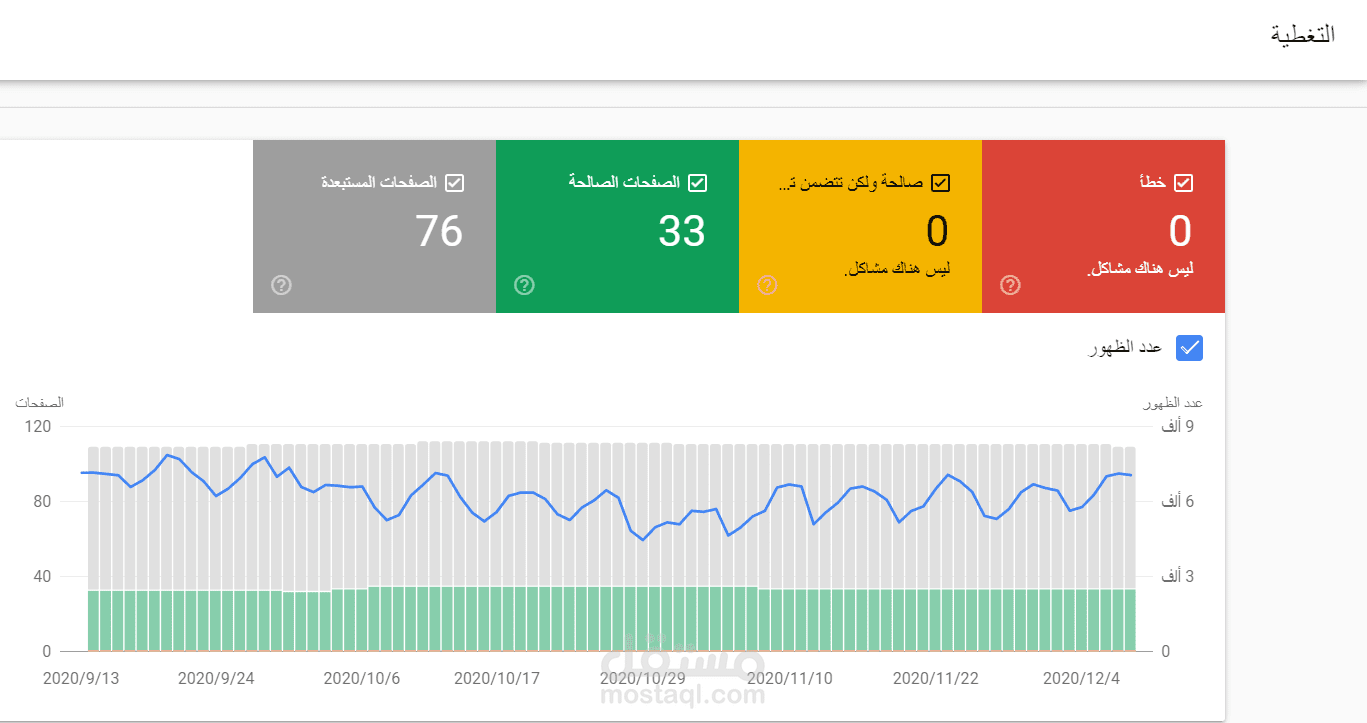Click the 2020/9/13 date label on axis
The height and width of the screenshot is (723, 1367).
click(81, 678)
